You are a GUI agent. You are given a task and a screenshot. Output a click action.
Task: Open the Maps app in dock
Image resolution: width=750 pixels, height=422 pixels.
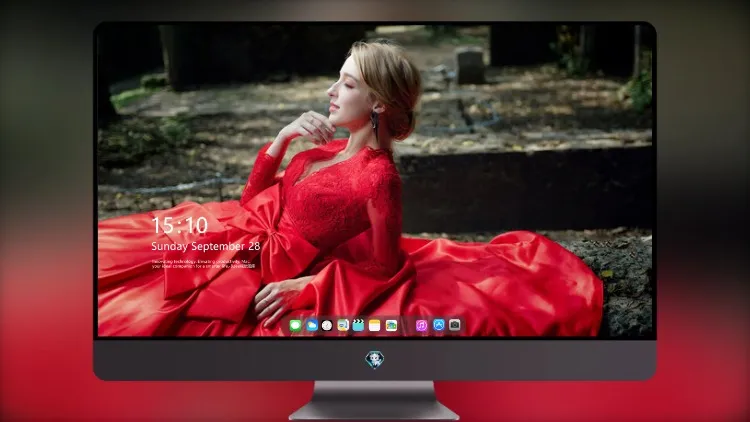[x=343, y=326]
